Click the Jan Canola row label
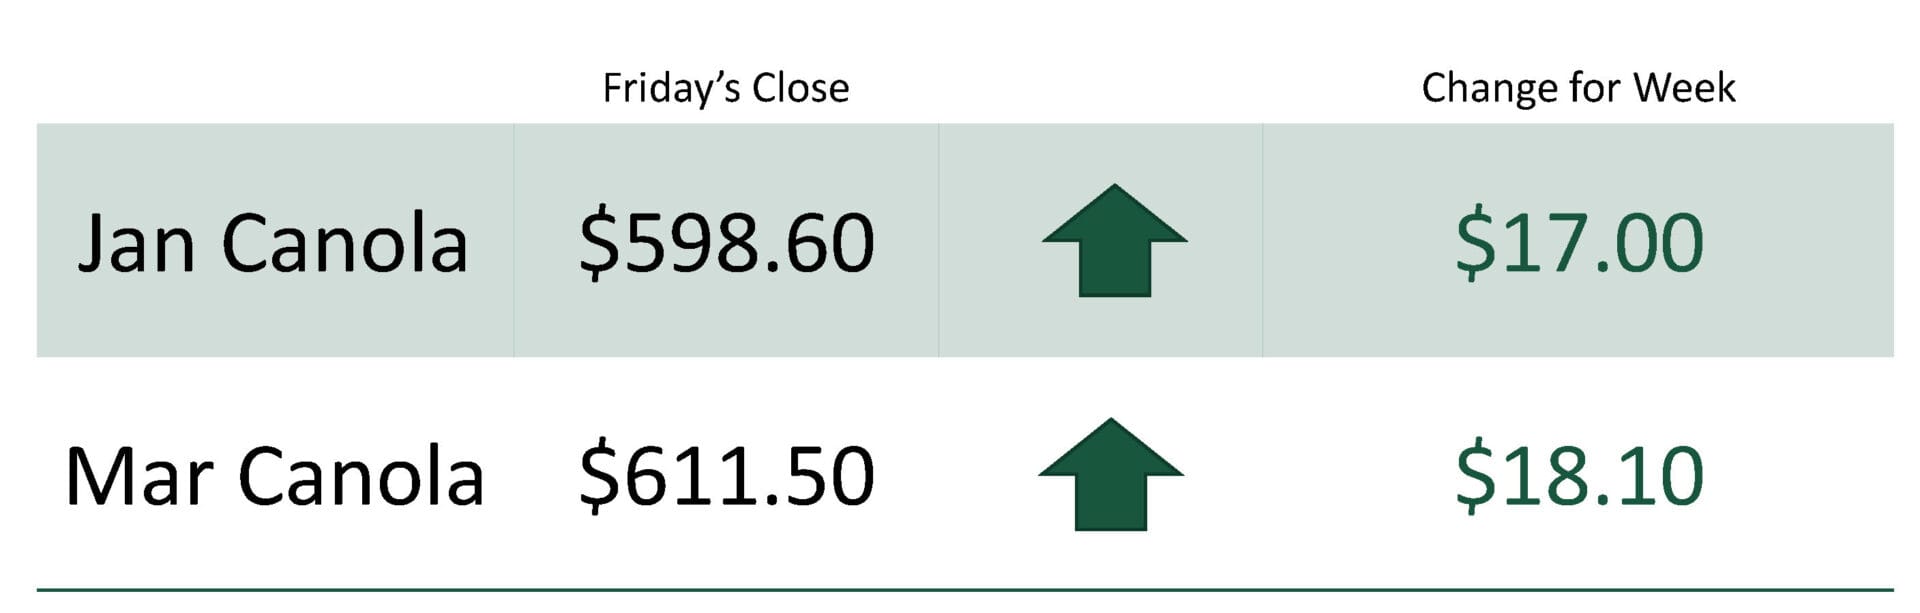Image resolution: width=1920 pixels, height=613 pixels. [x=272, y=243]
